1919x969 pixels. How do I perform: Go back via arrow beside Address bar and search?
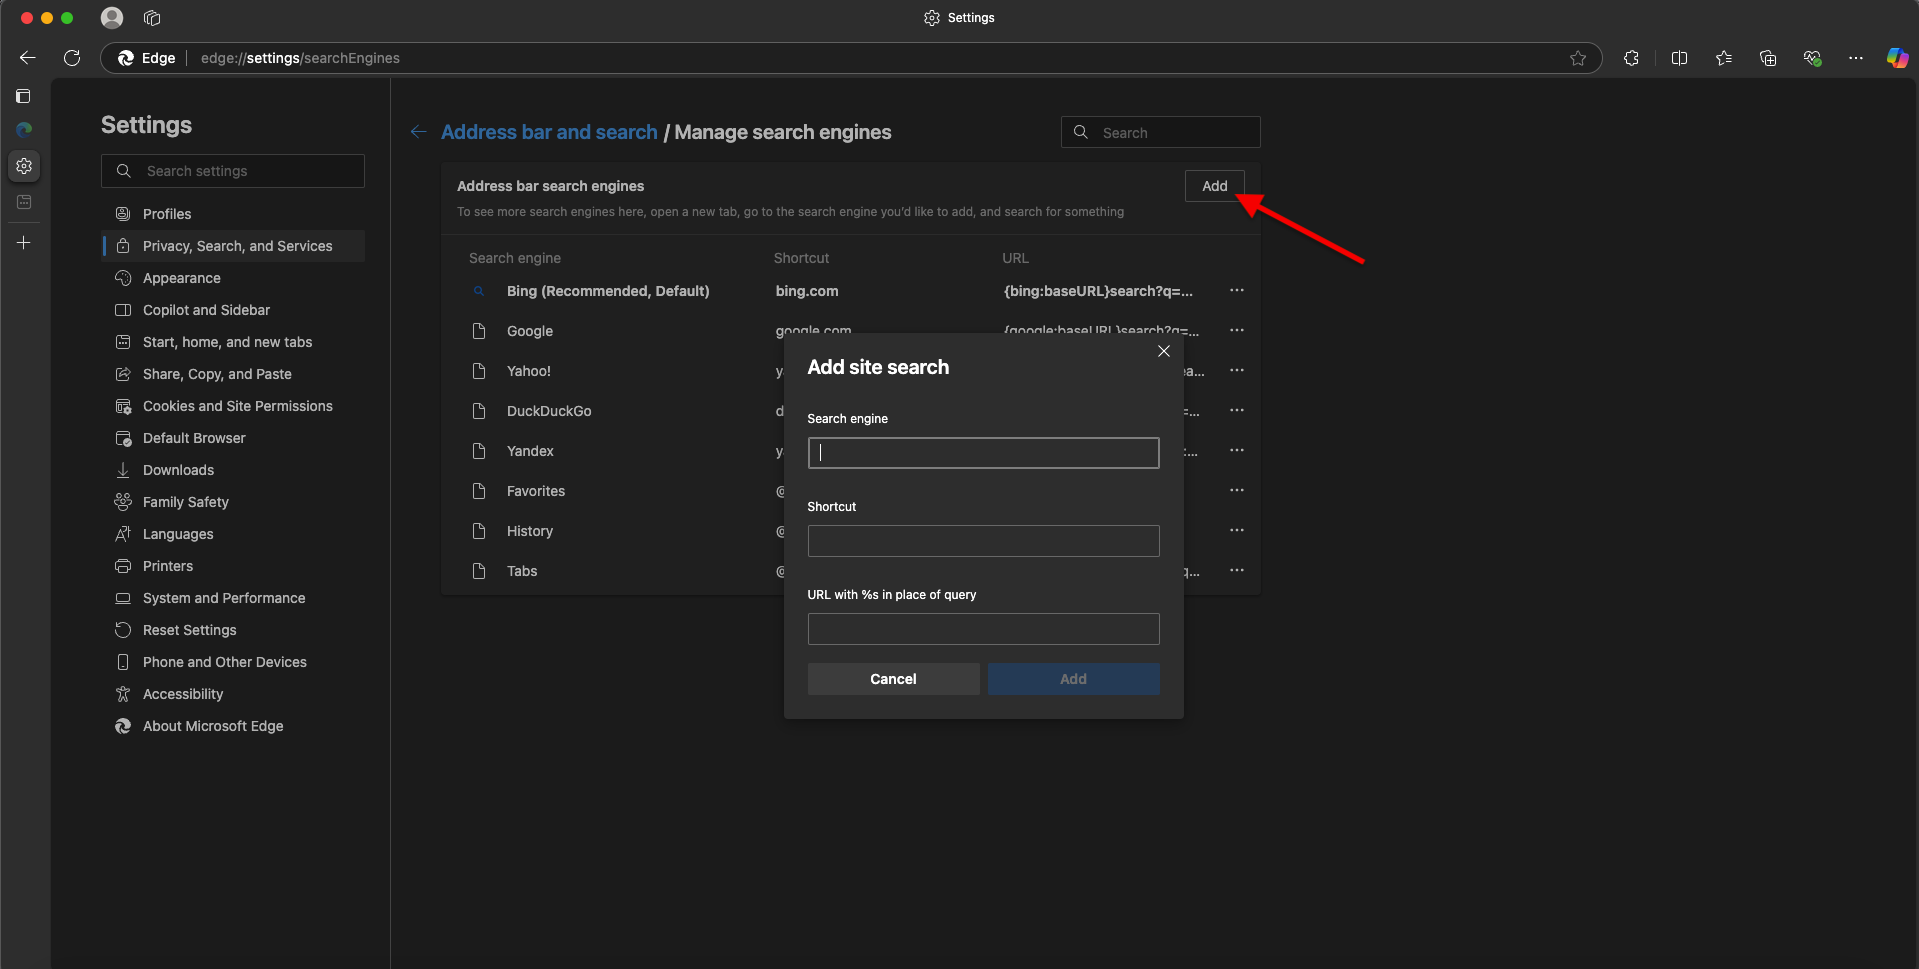419,132
